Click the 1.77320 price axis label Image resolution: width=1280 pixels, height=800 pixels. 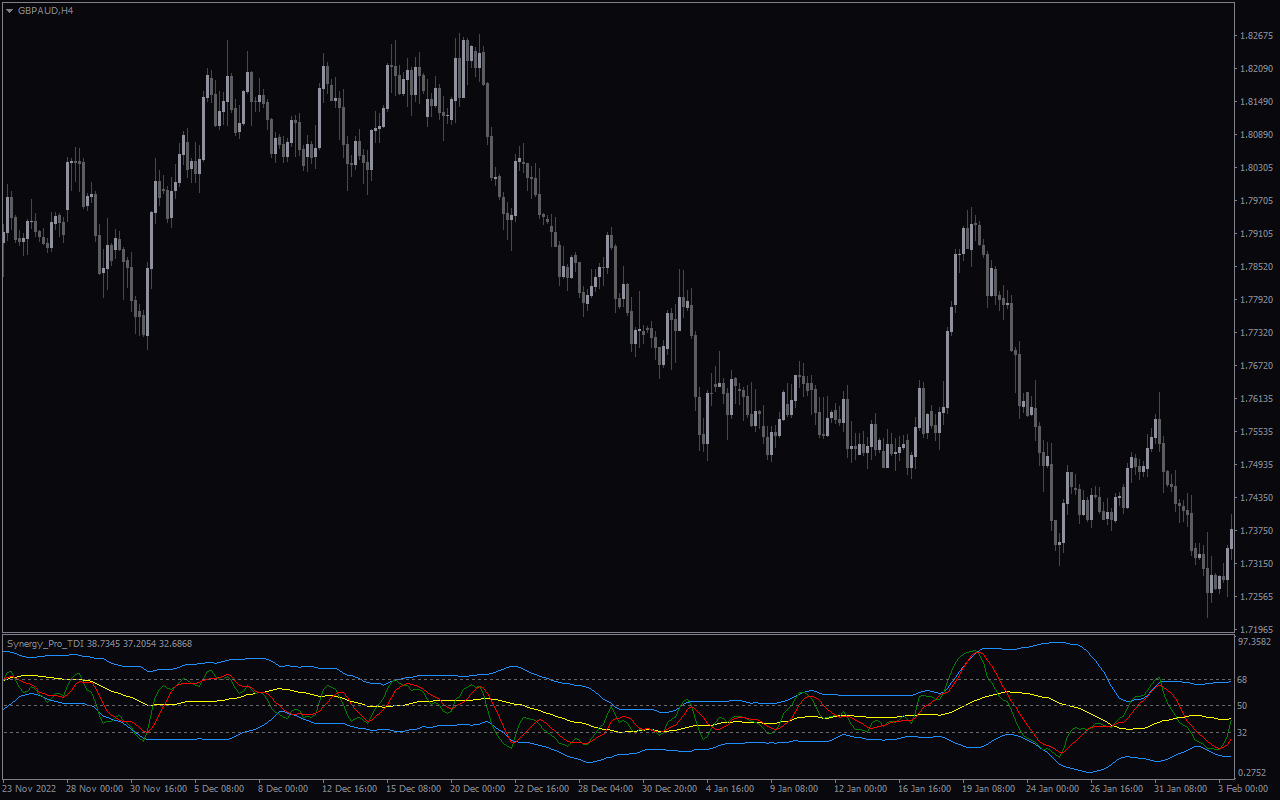(x=1255, y=333)
